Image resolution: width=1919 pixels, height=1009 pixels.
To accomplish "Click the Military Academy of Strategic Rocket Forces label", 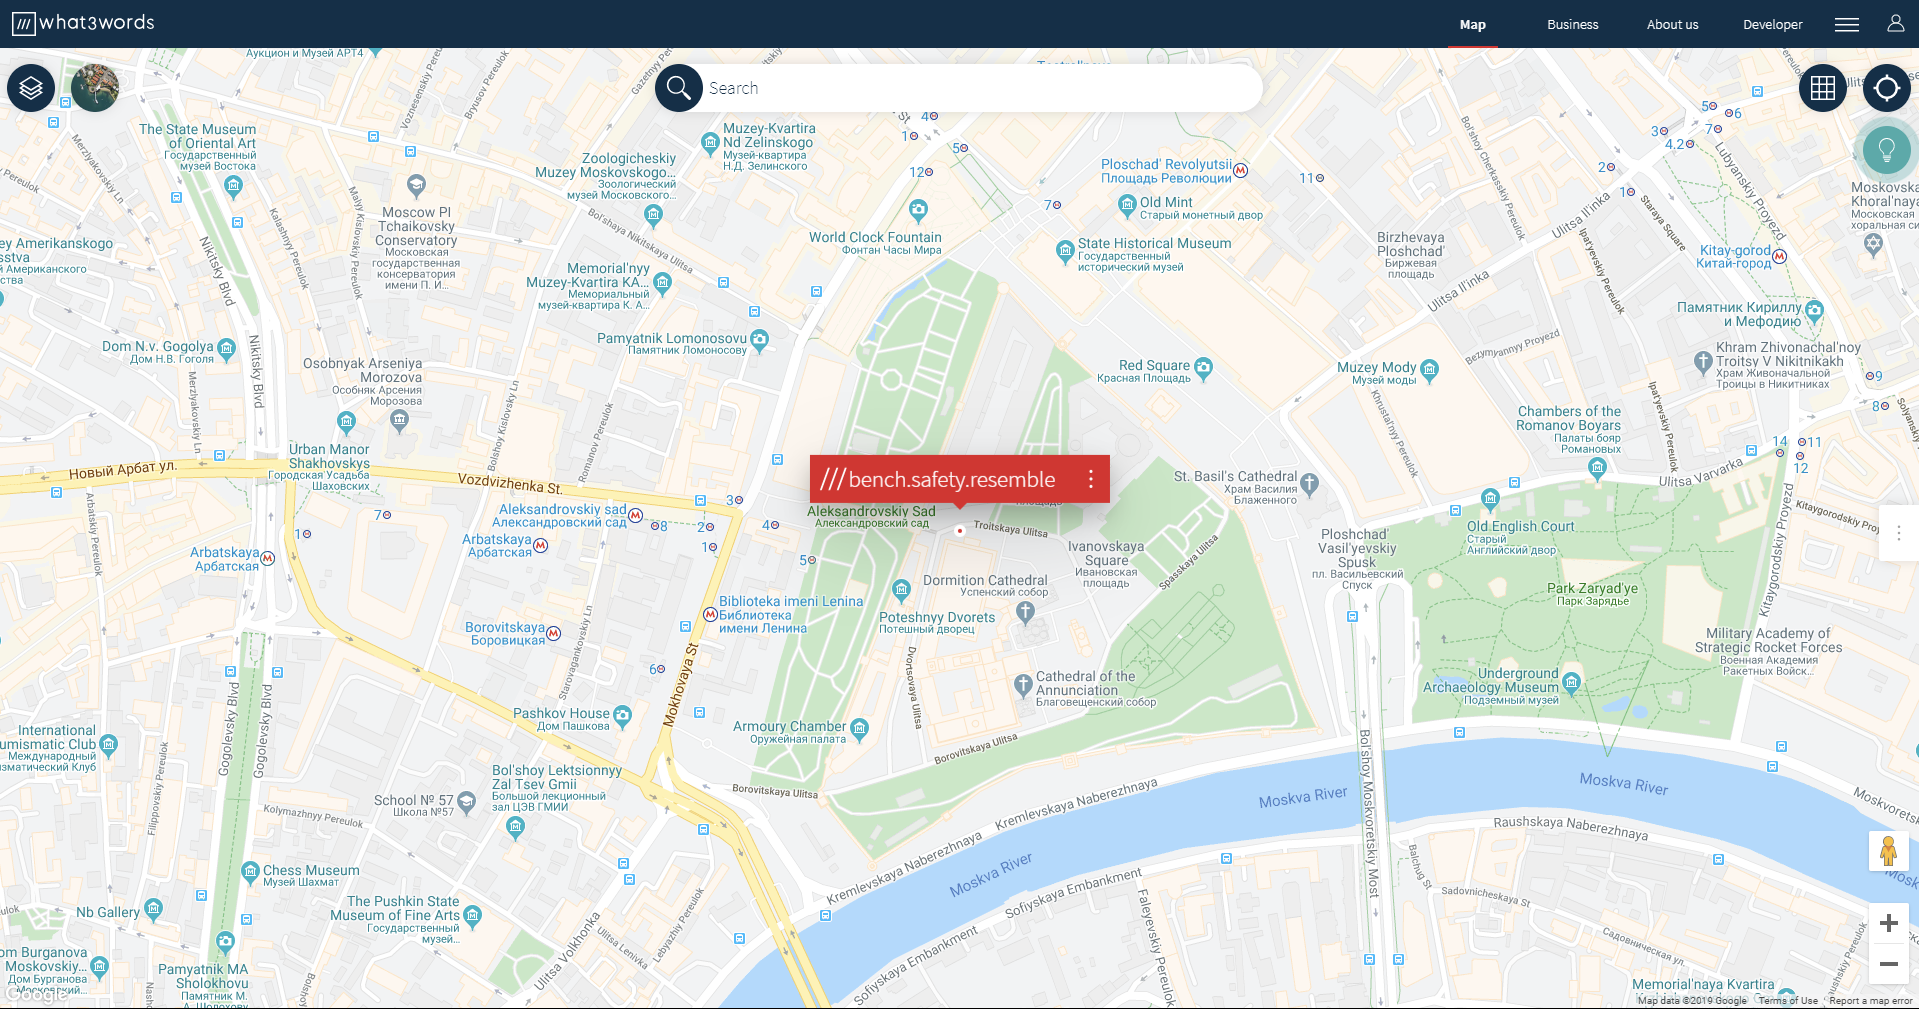I will [1768, 651].
